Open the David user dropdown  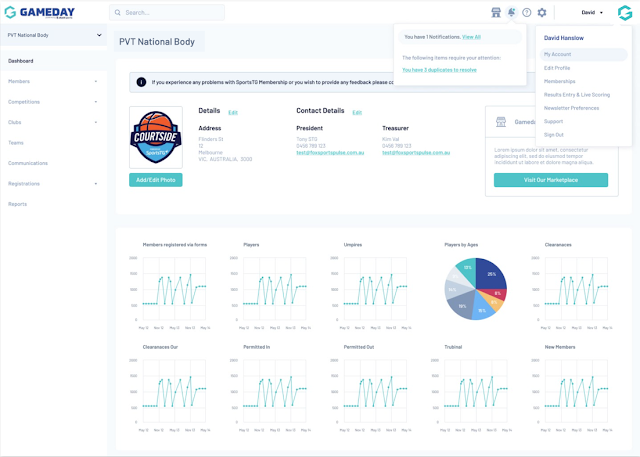coord(592,13)
